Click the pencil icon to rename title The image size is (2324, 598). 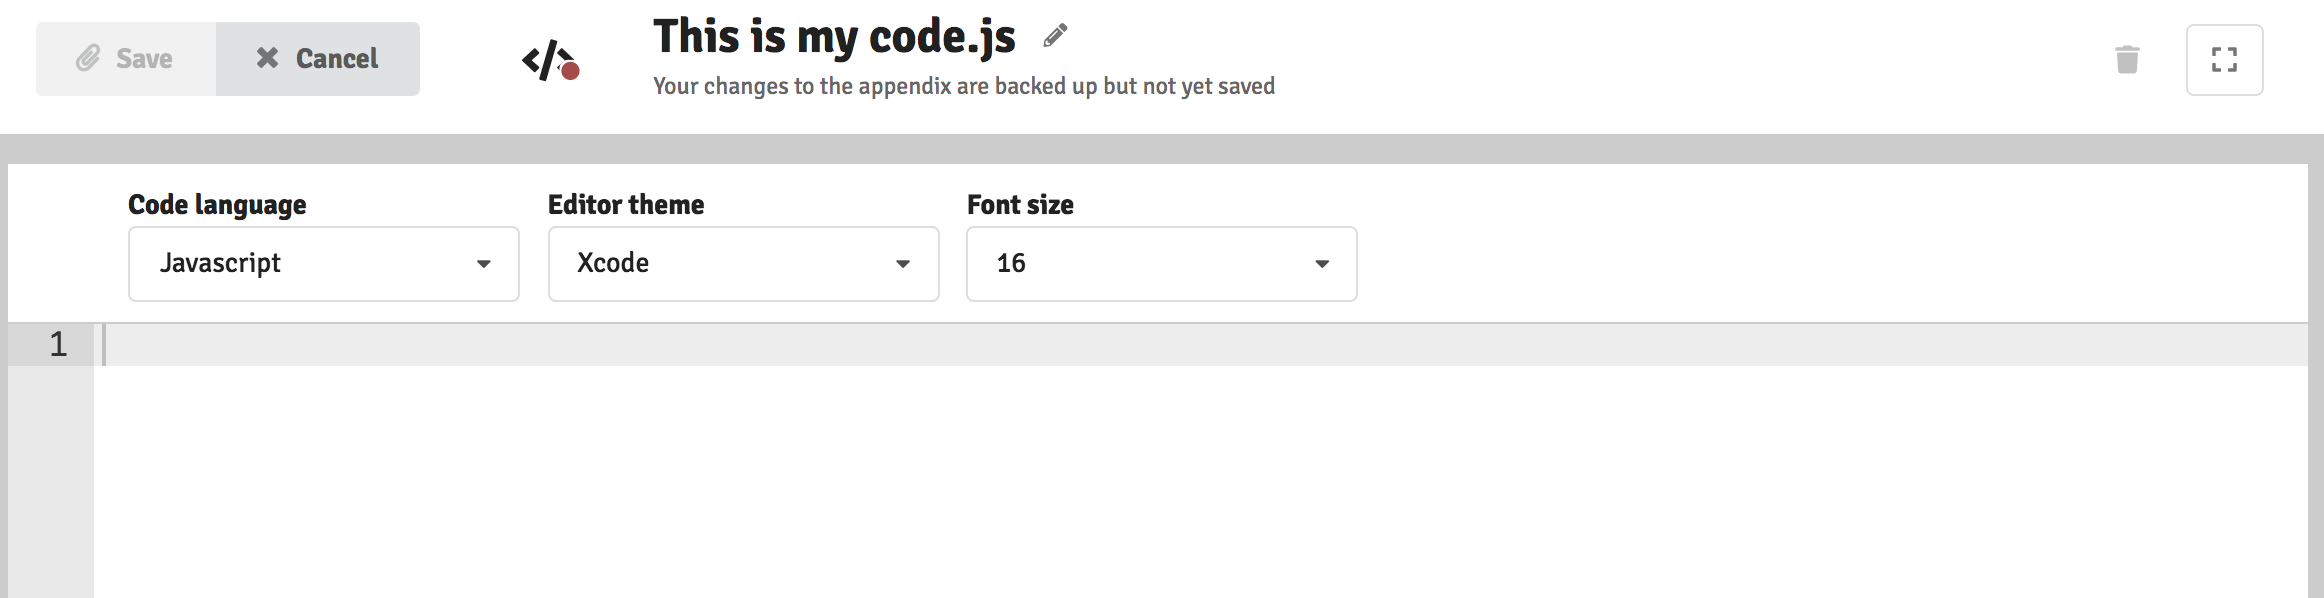coord(1055,36)
